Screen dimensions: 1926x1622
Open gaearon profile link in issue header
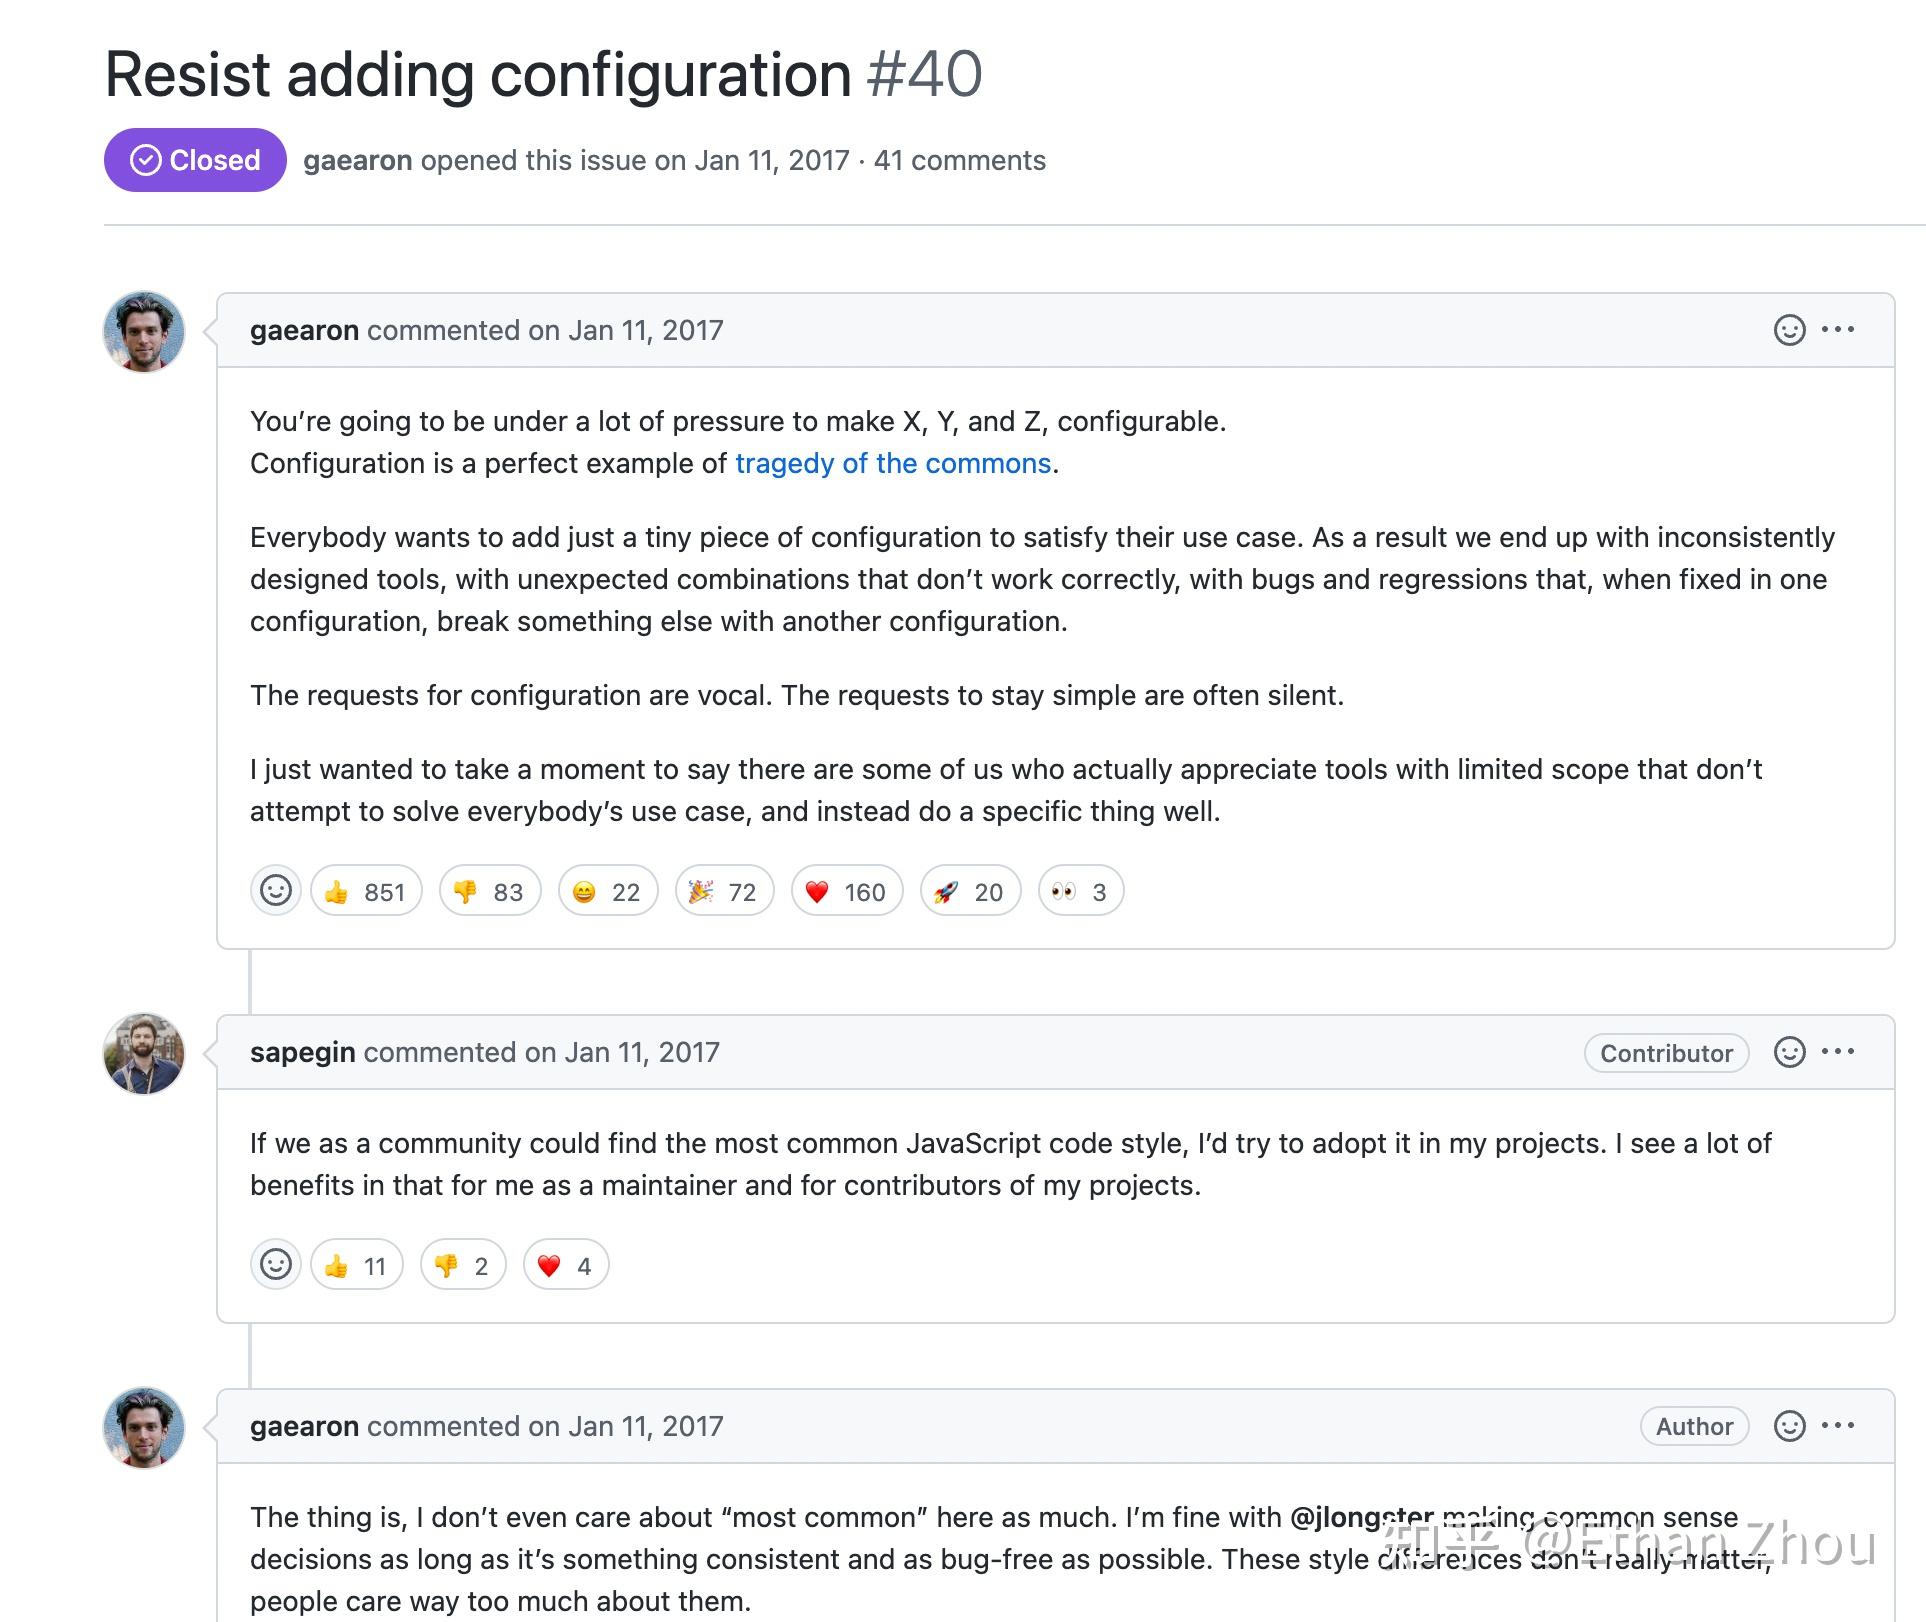(358, 160)
